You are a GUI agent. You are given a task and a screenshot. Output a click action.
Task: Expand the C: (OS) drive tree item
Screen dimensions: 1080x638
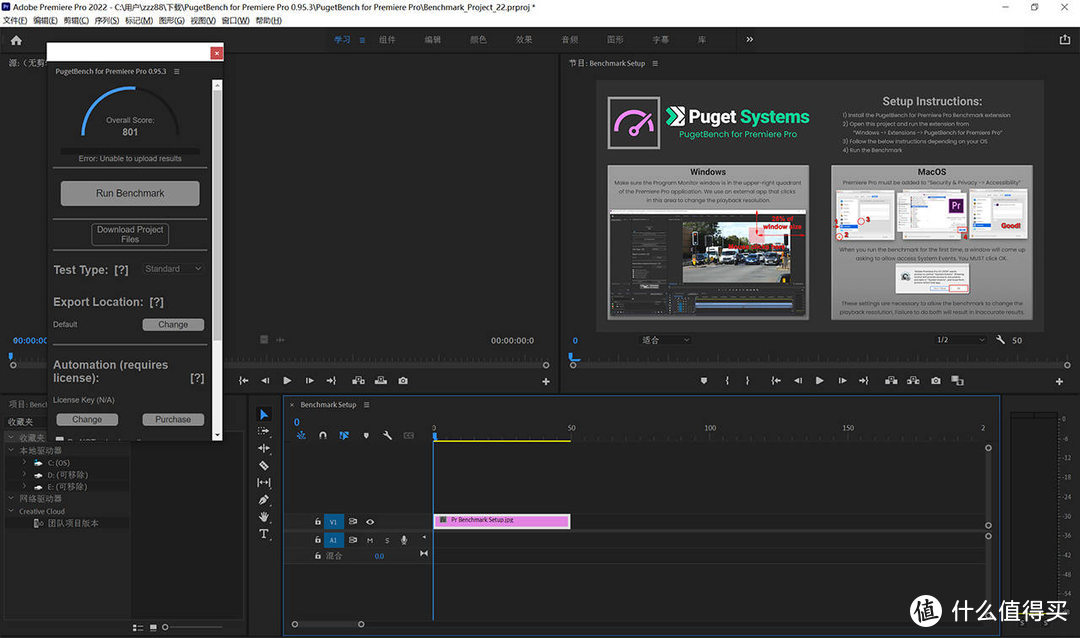pyautogui.click(x=25, y=463)
